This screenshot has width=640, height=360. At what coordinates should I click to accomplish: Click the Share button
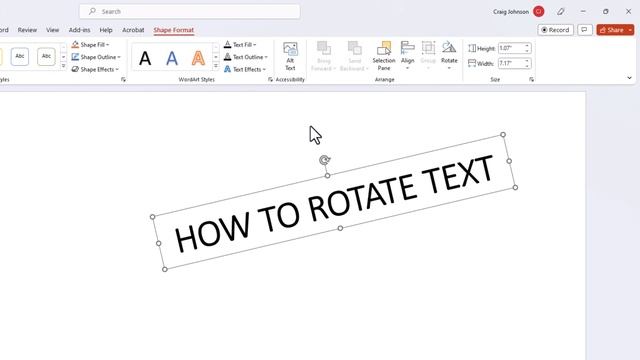point(611,30)
